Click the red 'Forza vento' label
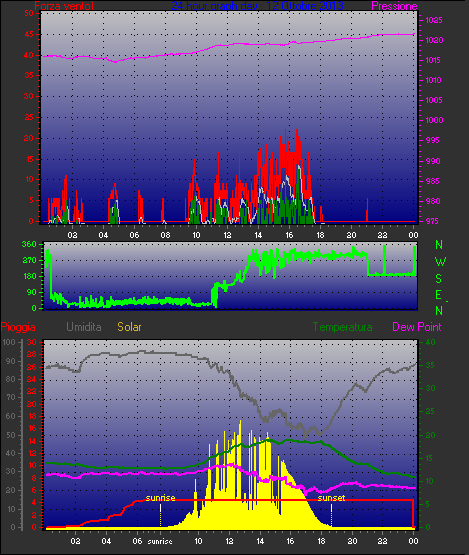 64,6
